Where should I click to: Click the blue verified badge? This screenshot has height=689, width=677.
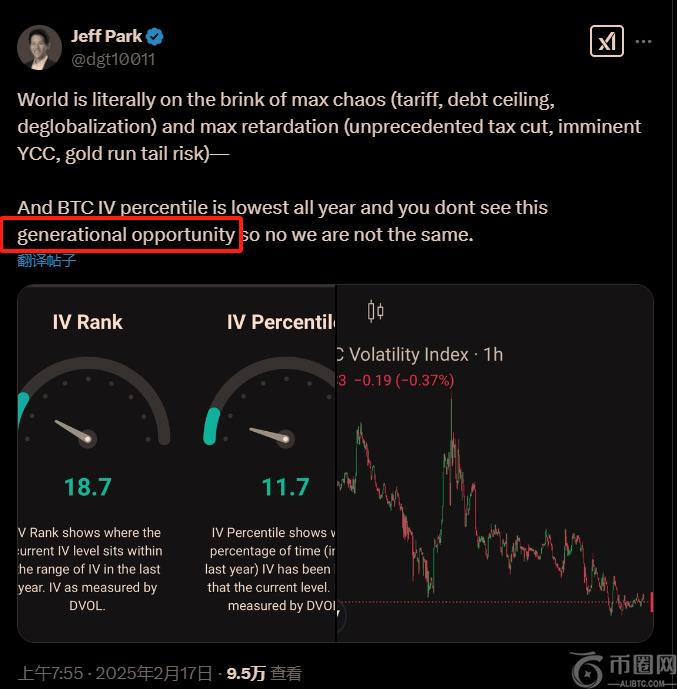[x=155, y=37]
